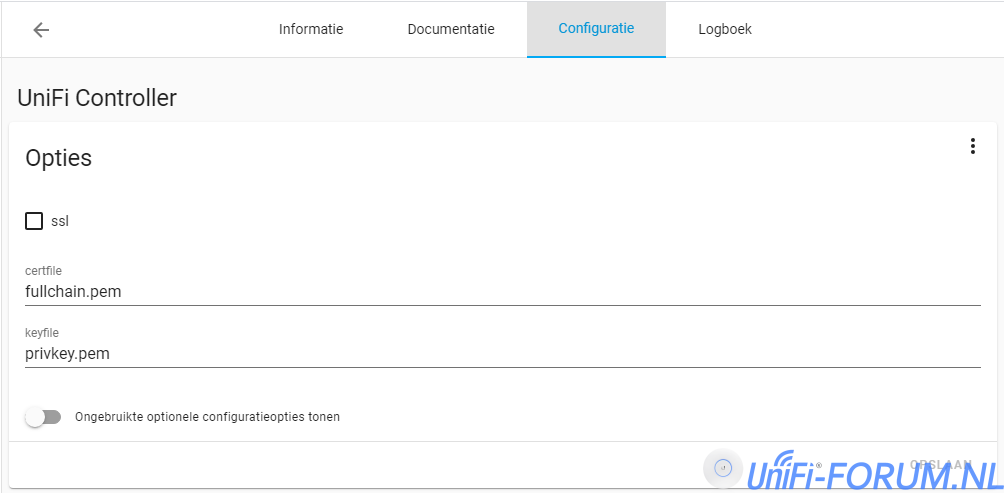Click the Opties card heading

(x=58, y=158)
